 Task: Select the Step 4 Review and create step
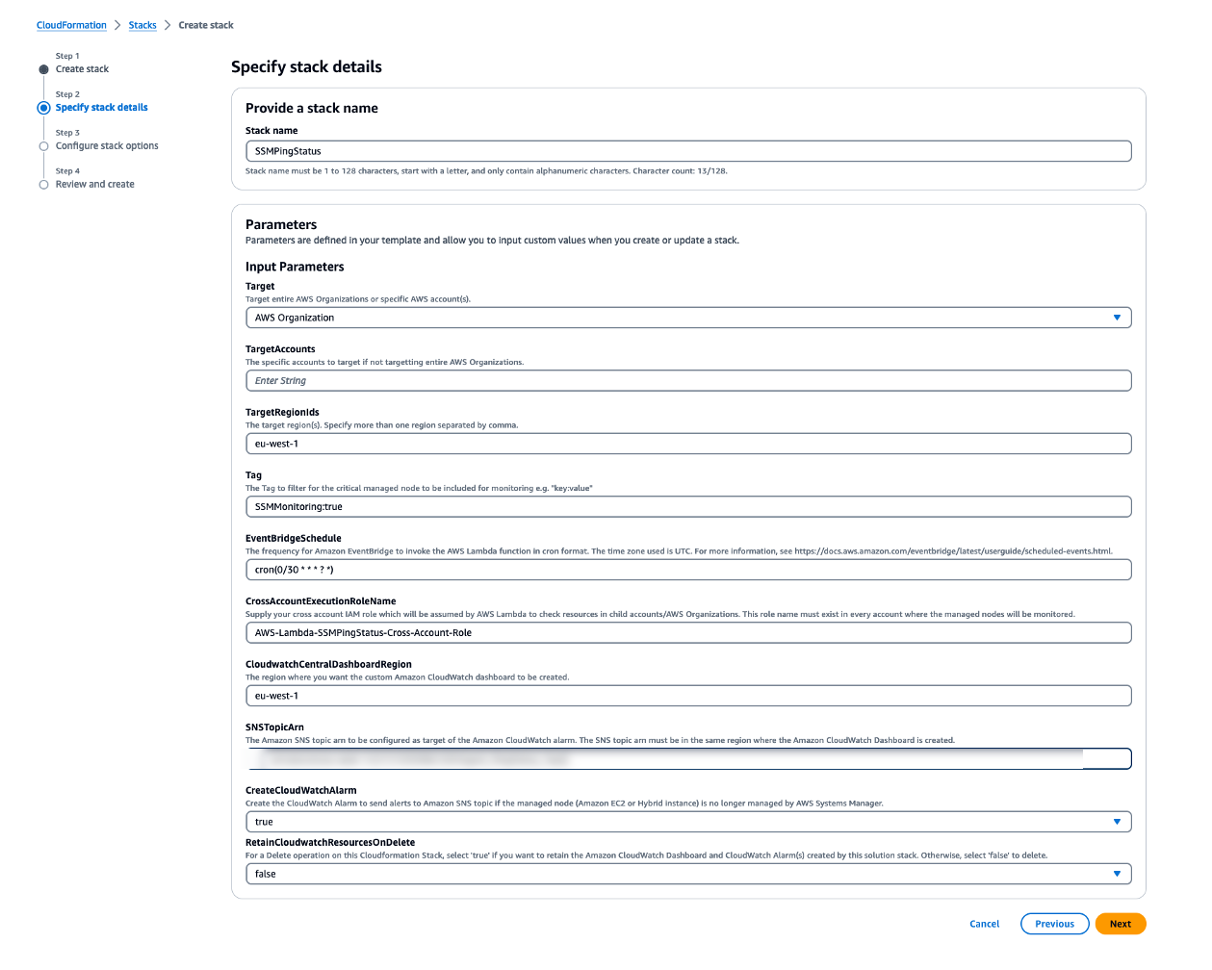point(95,183)
